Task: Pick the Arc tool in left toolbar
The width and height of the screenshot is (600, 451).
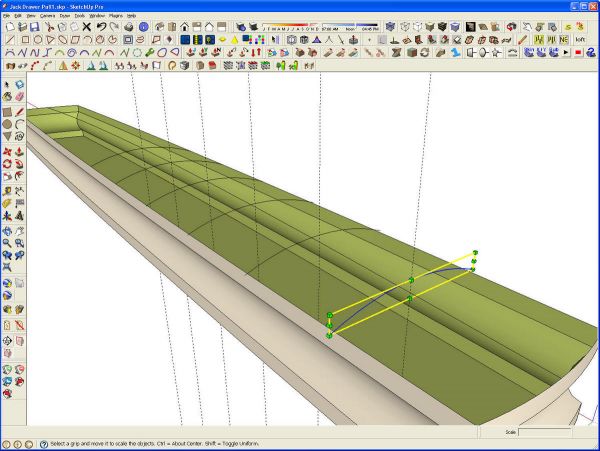Action: (x=20, y=124)
